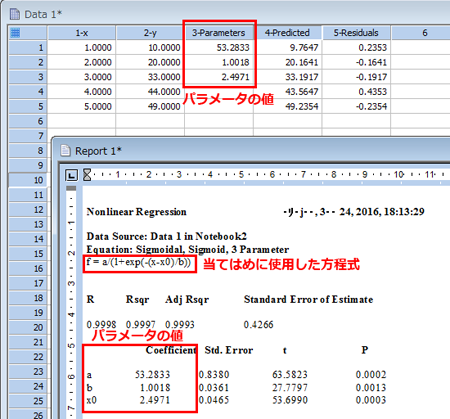Click cell with x value 2.0000
The width and height of the screenshot is (450, 419).
tap(82, 62)
